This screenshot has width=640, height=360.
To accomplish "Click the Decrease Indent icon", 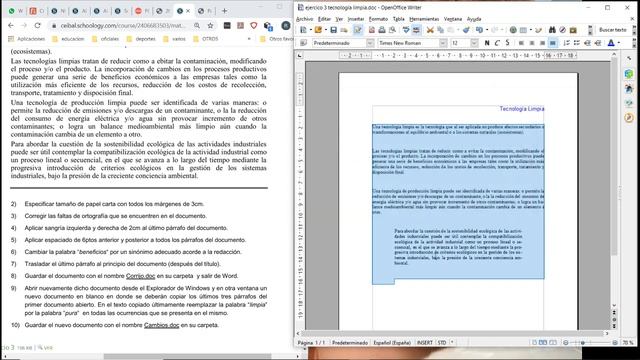I will (x=587, y=43).
